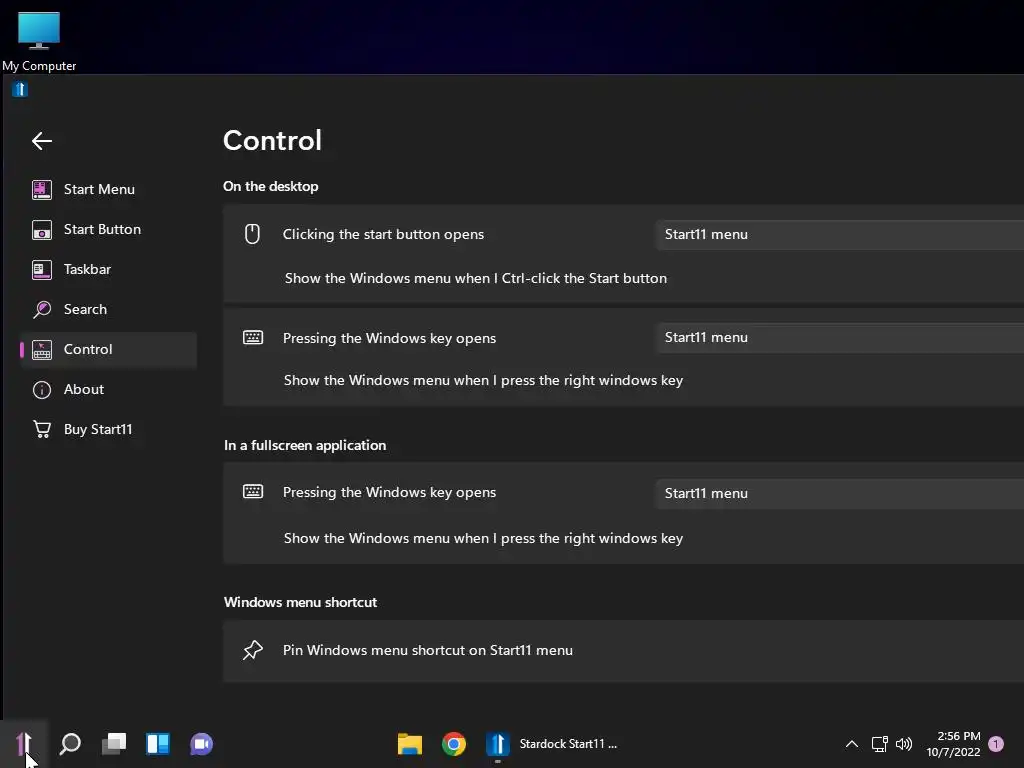Launch Google Chrome from the taskbar
The height and width of the screenshot is (768, 1024).
(454, 744)
